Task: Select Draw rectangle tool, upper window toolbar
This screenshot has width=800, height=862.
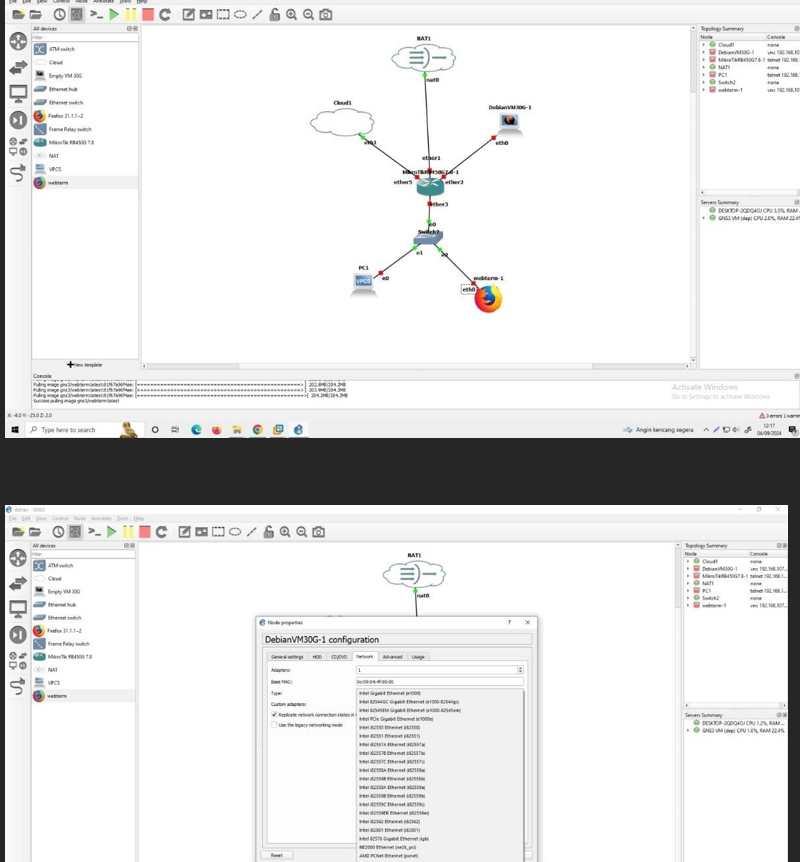Action: click(223, 15)
